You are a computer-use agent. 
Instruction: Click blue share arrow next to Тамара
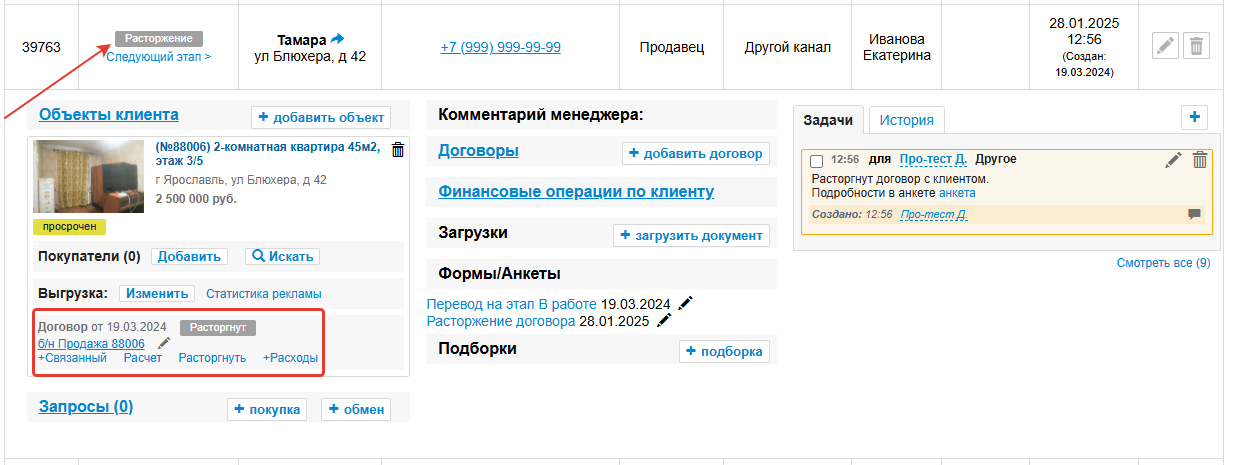337,39
